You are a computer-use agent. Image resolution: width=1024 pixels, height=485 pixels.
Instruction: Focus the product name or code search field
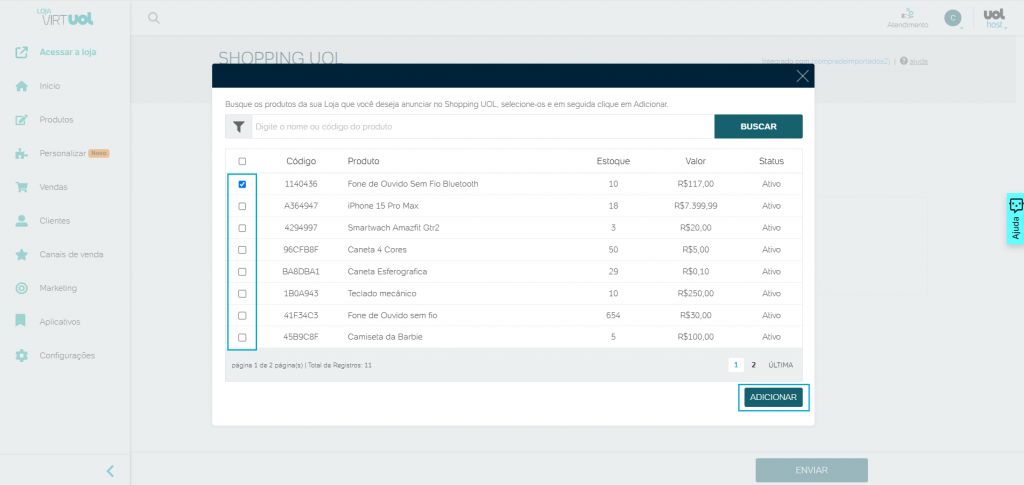[x=483, y=127]
